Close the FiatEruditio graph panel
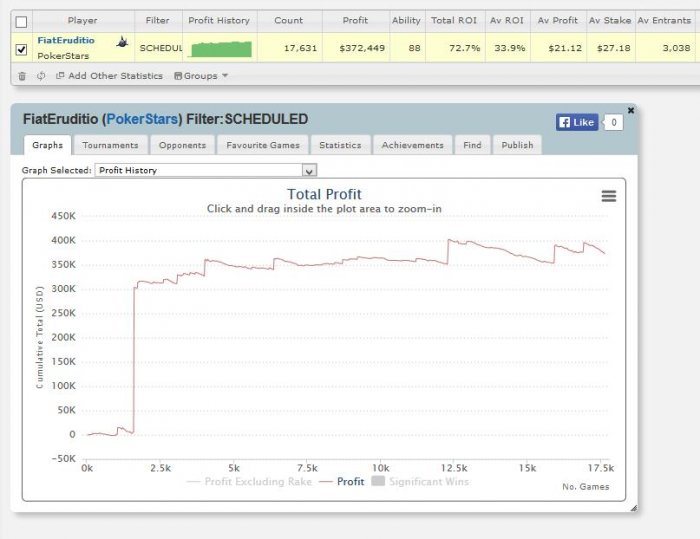 pos(631,110)
